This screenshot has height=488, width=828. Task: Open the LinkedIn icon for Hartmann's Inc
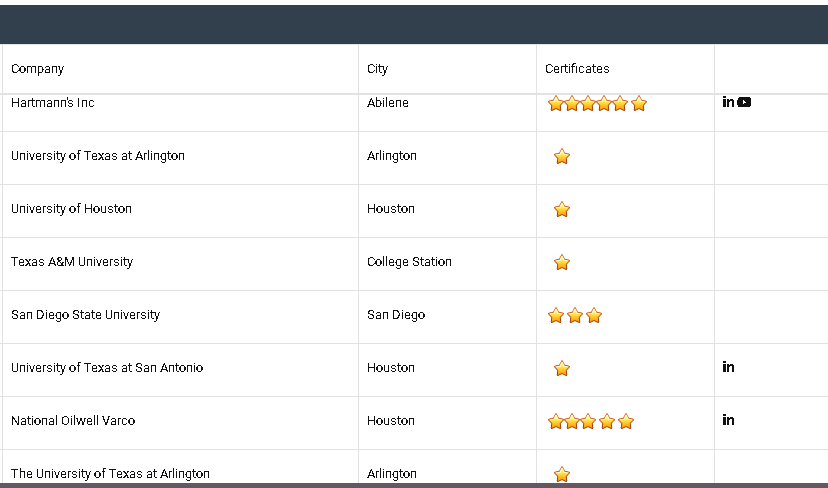click(x=728, y=102)
